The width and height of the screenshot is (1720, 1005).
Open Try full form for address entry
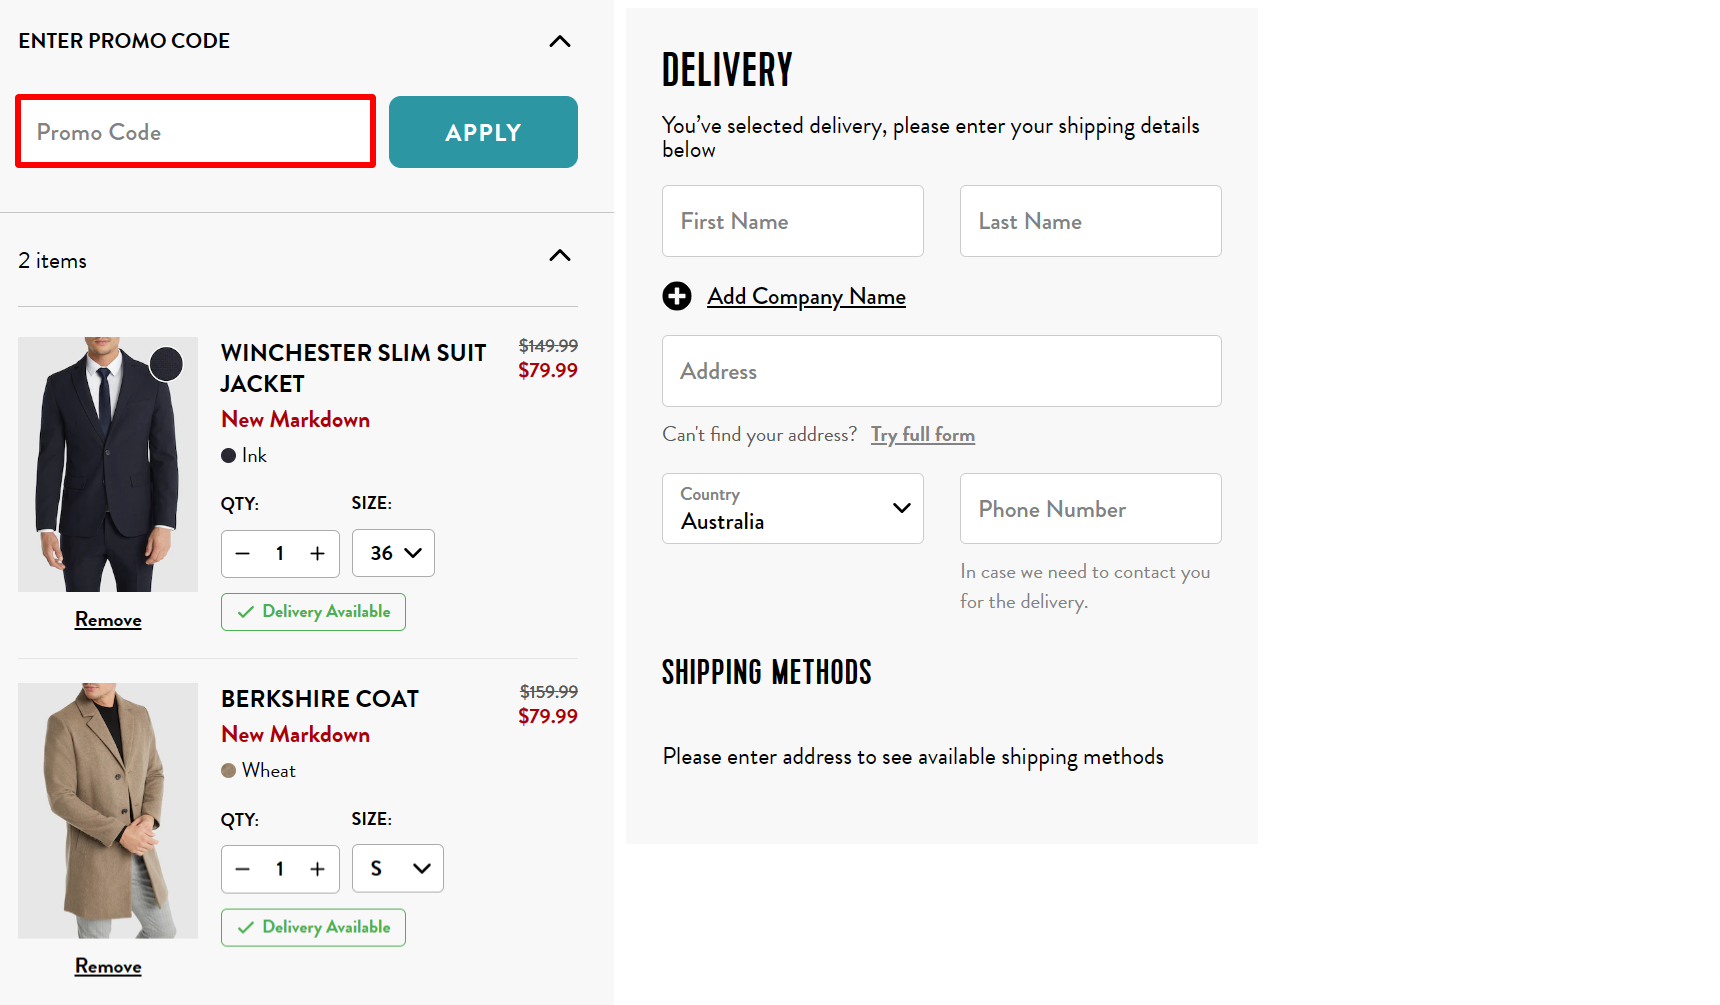[922, 434]
